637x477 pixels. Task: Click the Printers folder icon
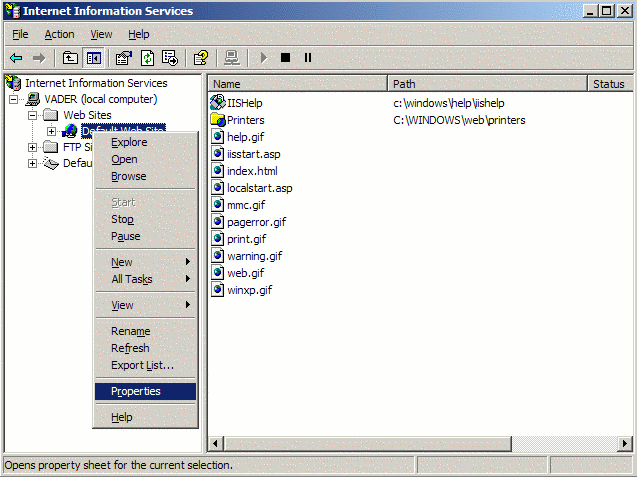tap(218, 120)
